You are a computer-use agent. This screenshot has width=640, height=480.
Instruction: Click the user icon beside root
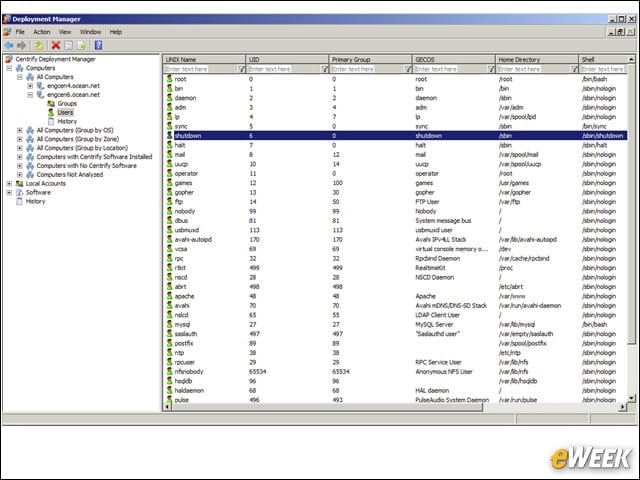click(169, 79)
